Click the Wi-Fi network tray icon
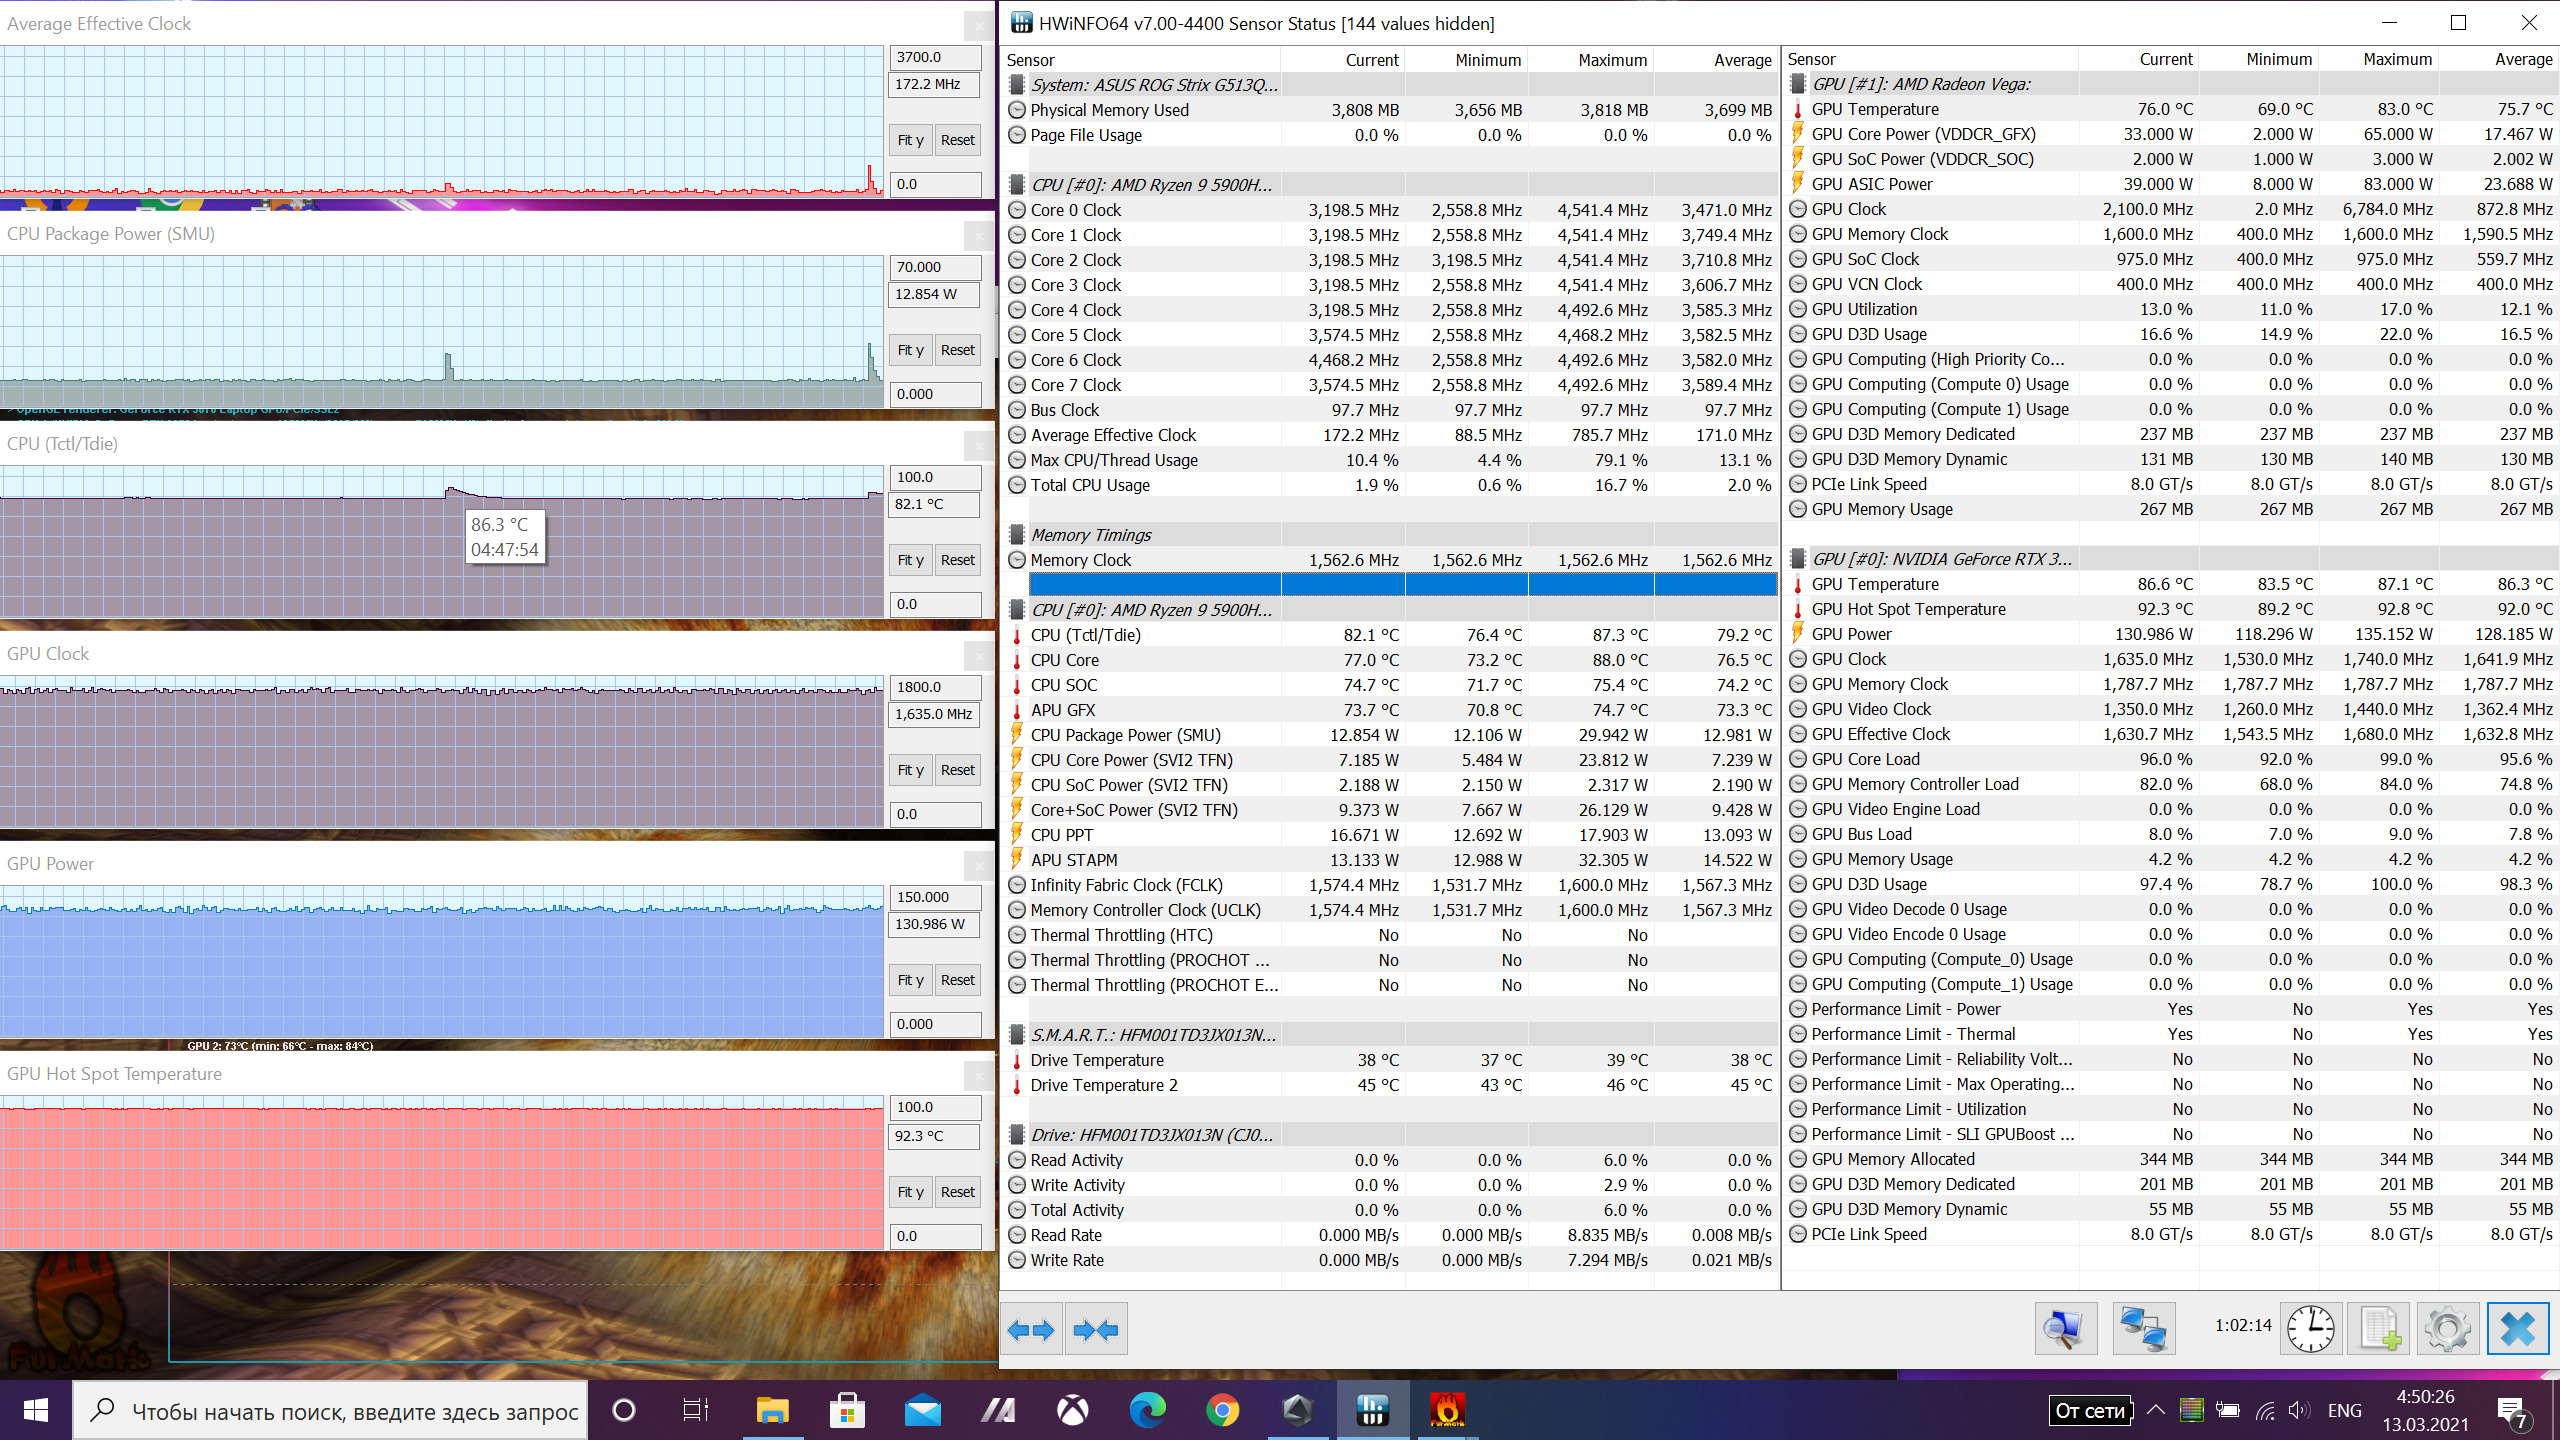2560x1440 pixels. 2265,1411
